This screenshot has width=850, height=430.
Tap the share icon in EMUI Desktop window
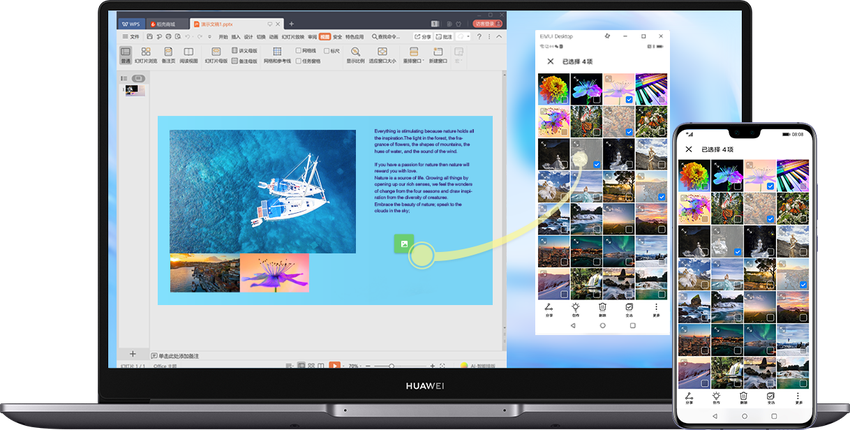549,309
